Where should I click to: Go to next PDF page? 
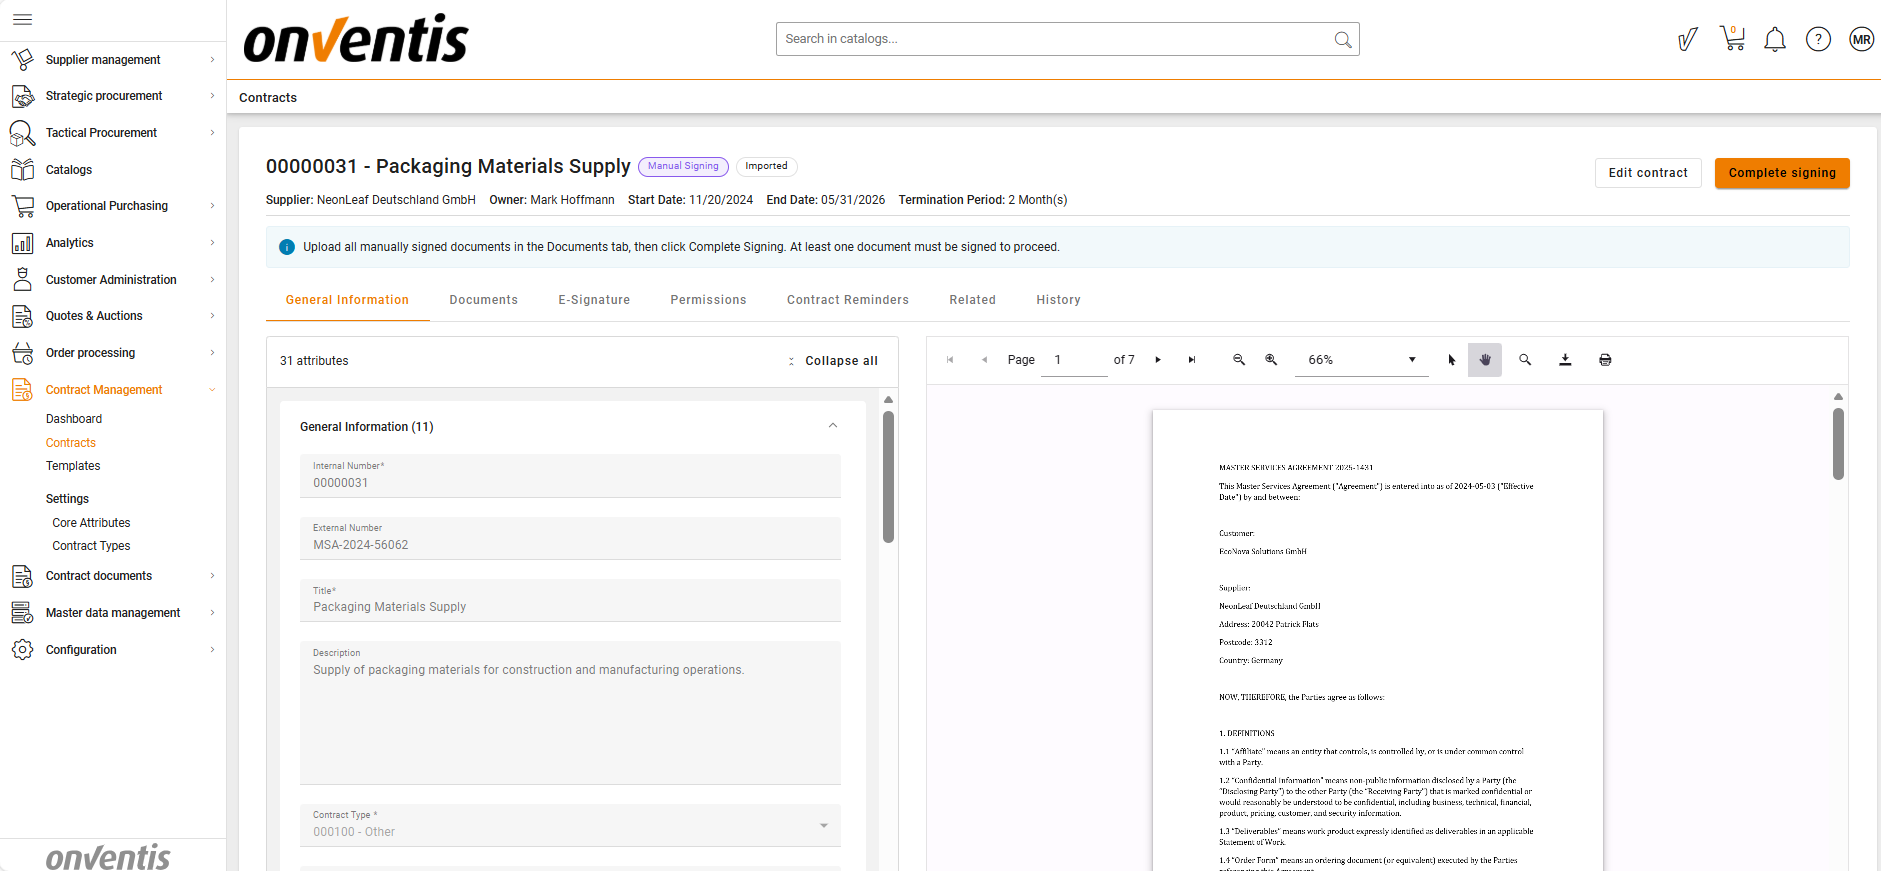point(1158,360)
